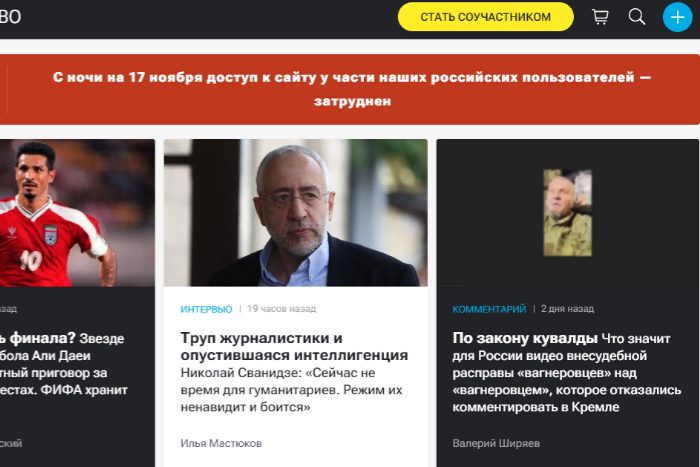Click the Сванидзе quote subtitle text

(x=292, y=390)
